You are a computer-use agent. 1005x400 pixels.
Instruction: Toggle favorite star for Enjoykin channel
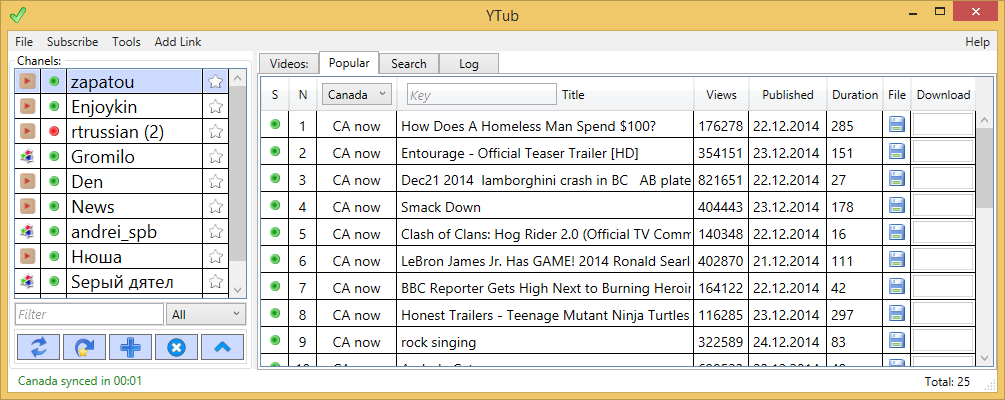(x=216, y=106)
